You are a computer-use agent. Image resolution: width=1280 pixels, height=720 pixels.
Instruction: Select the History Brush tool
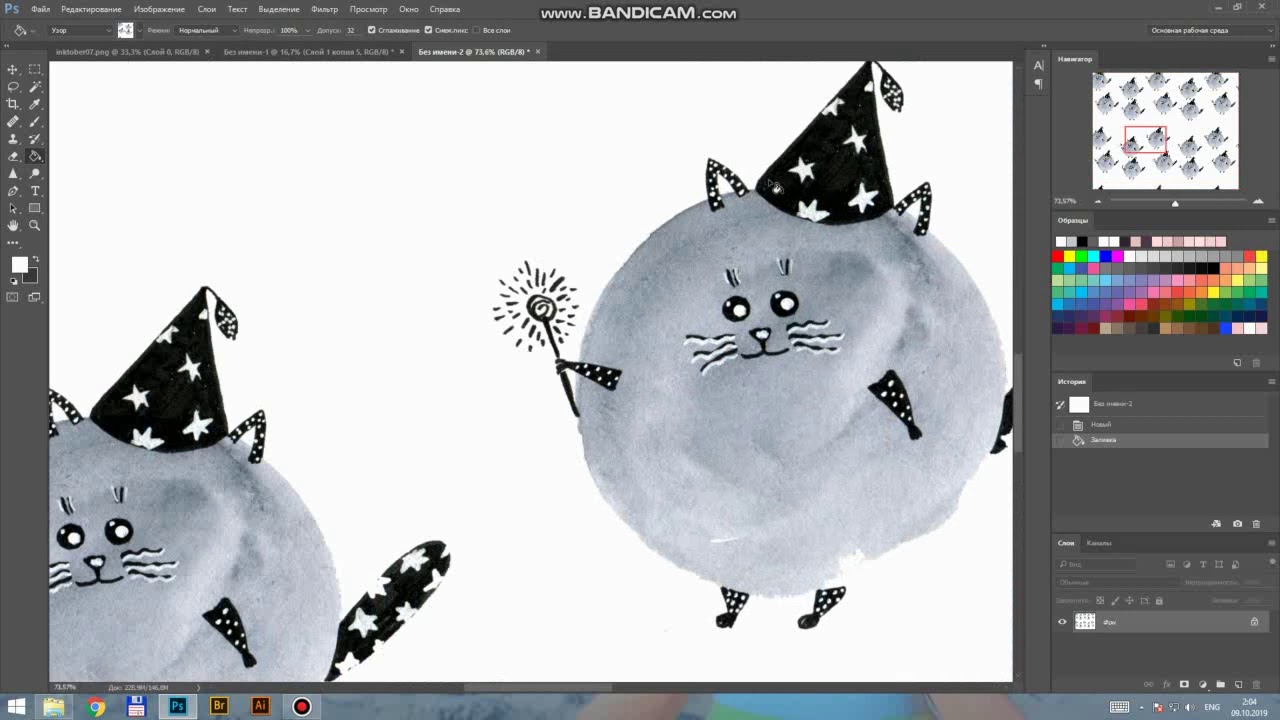click(x=35, y=139)
